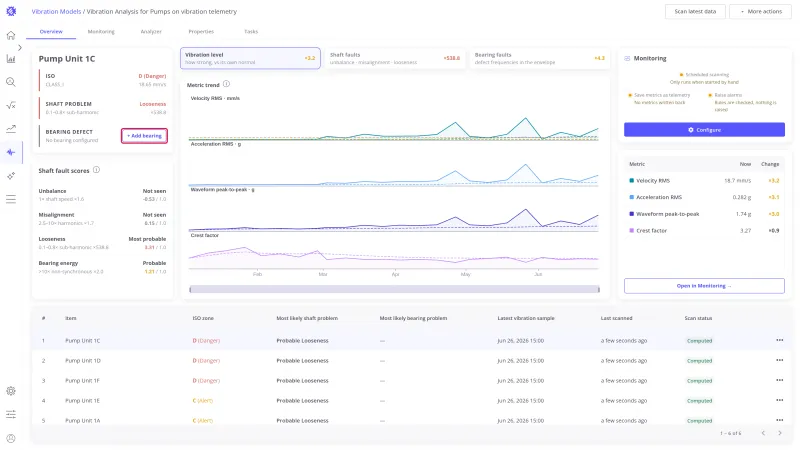Image resolution: width=800 pixels, height=450 pixels.
Task: Select the Vibration level card
Action: 250,58
